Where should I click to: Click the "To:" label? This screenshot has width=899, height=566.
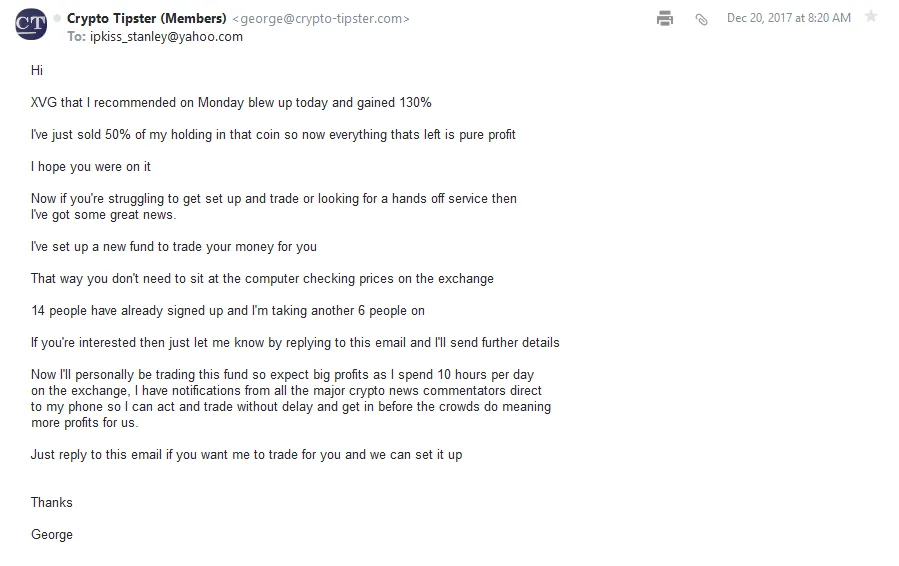pyautogui.click(x=76, y=37)
